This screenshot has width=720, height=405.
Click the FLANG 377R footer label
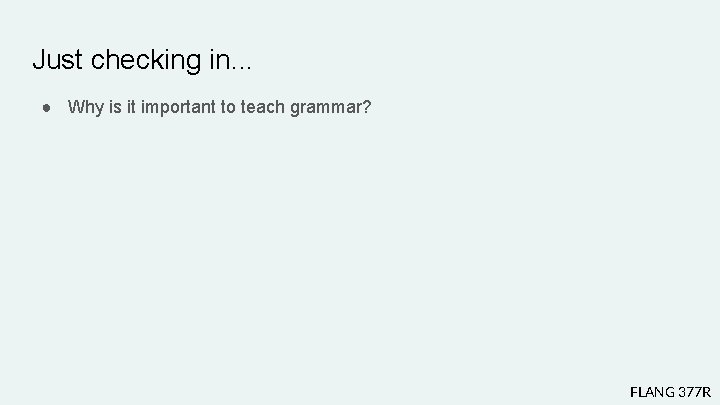[670, 392]
